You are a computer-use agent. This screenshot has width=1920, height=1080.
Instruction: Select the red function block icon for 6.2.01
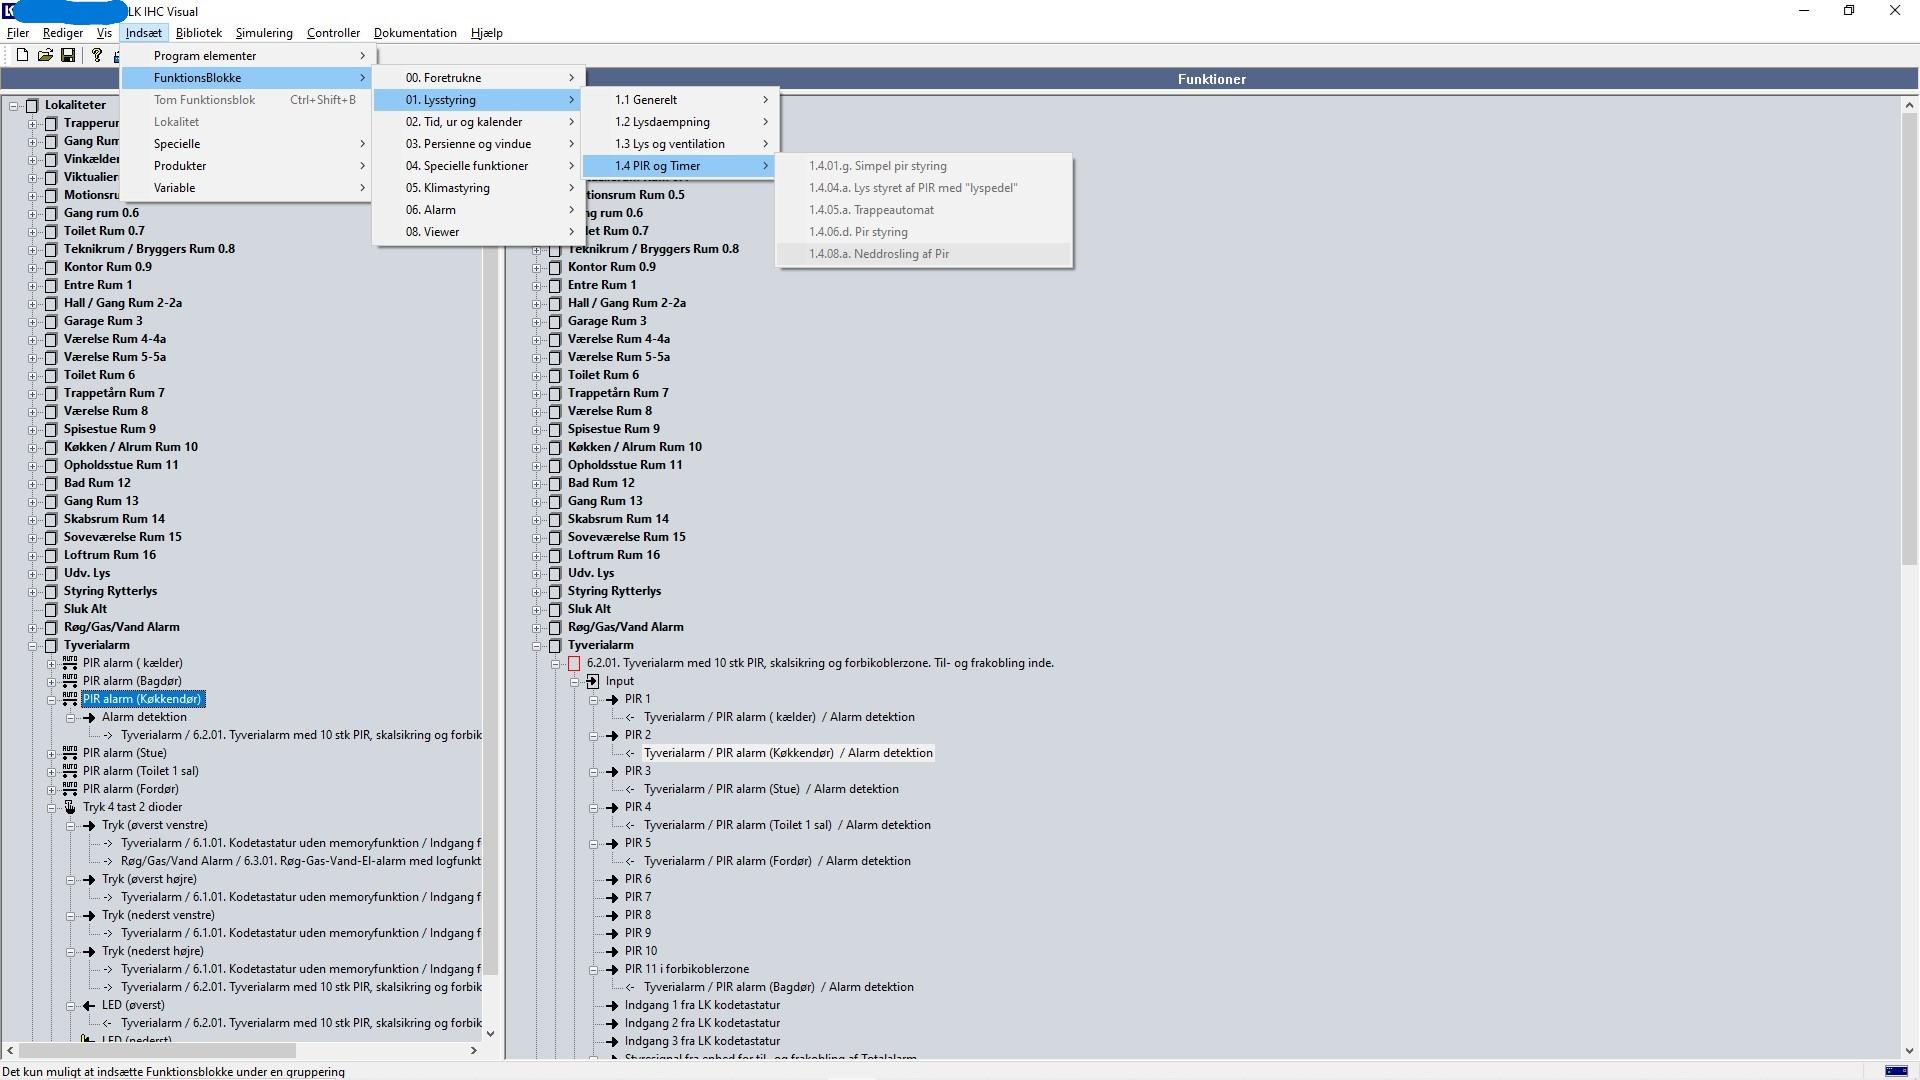(574, 663)
